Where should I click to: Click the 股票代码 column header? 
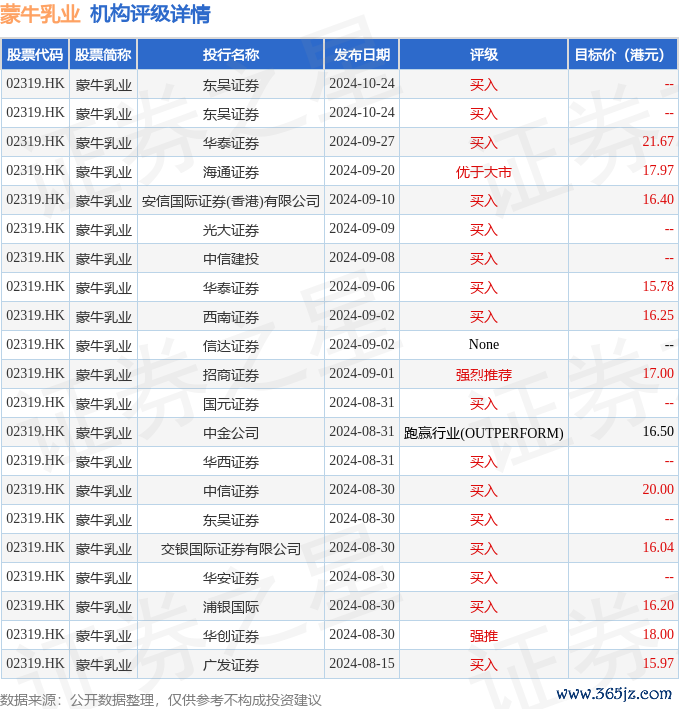pos(35,55)
